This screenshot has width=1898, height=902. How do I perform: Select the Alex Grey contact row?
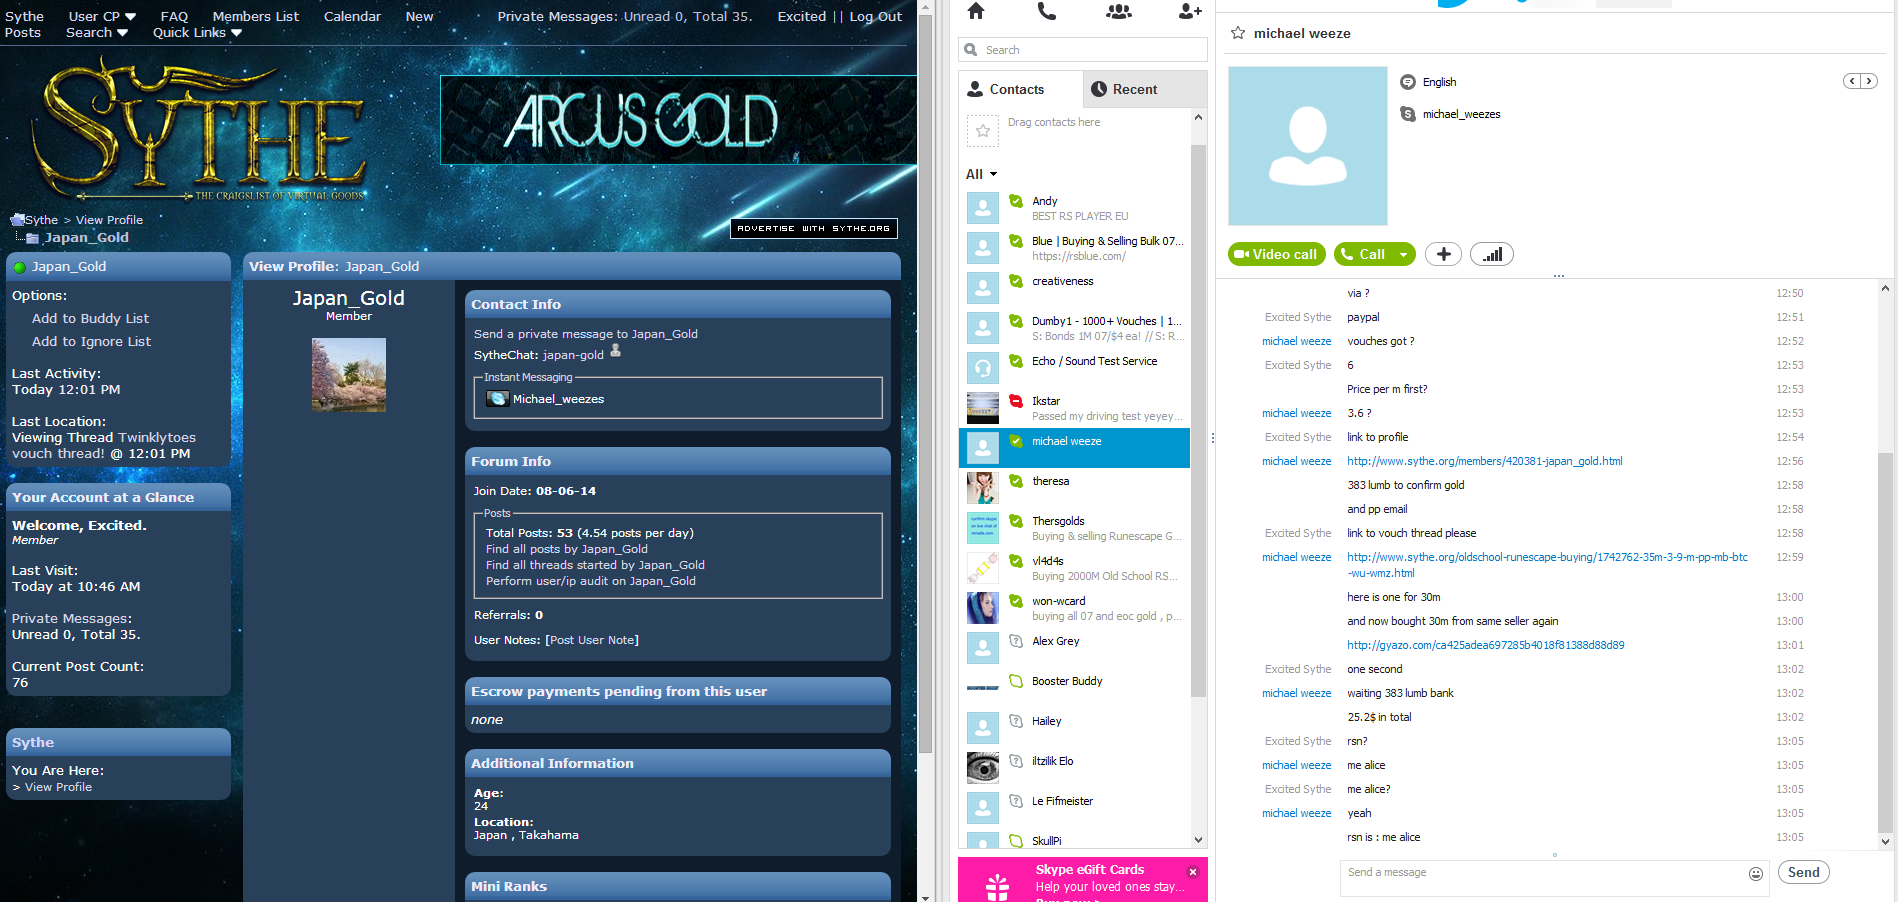click(1074, 648)
